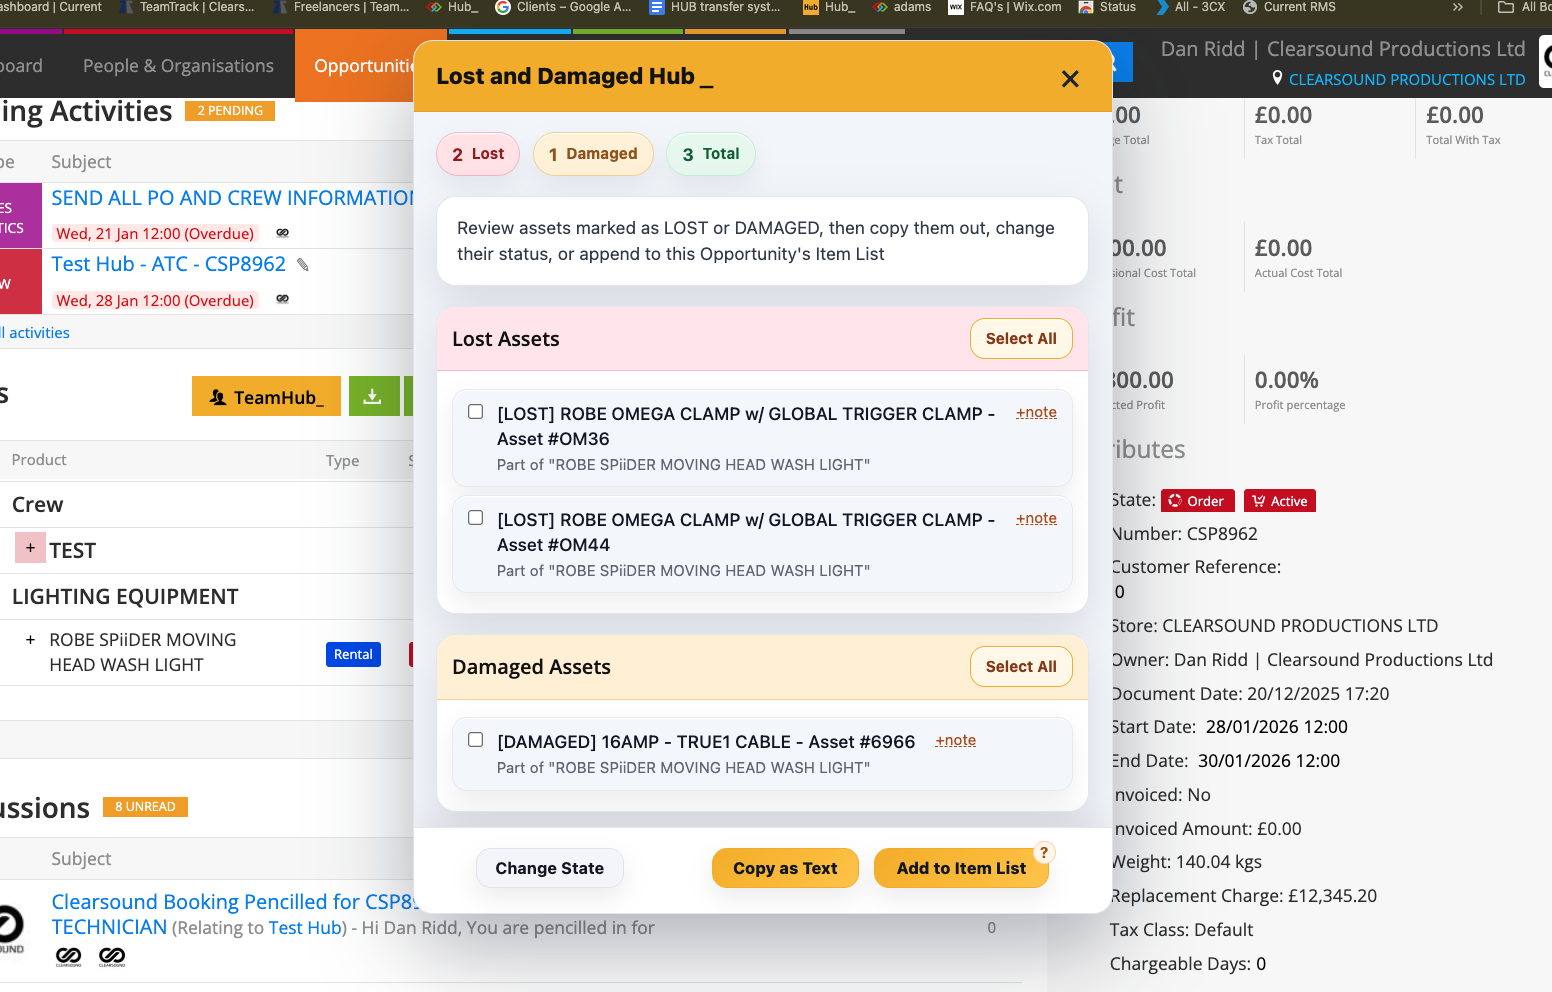Open the TeamTrack Clearsound bookmark

coord(186,7)
